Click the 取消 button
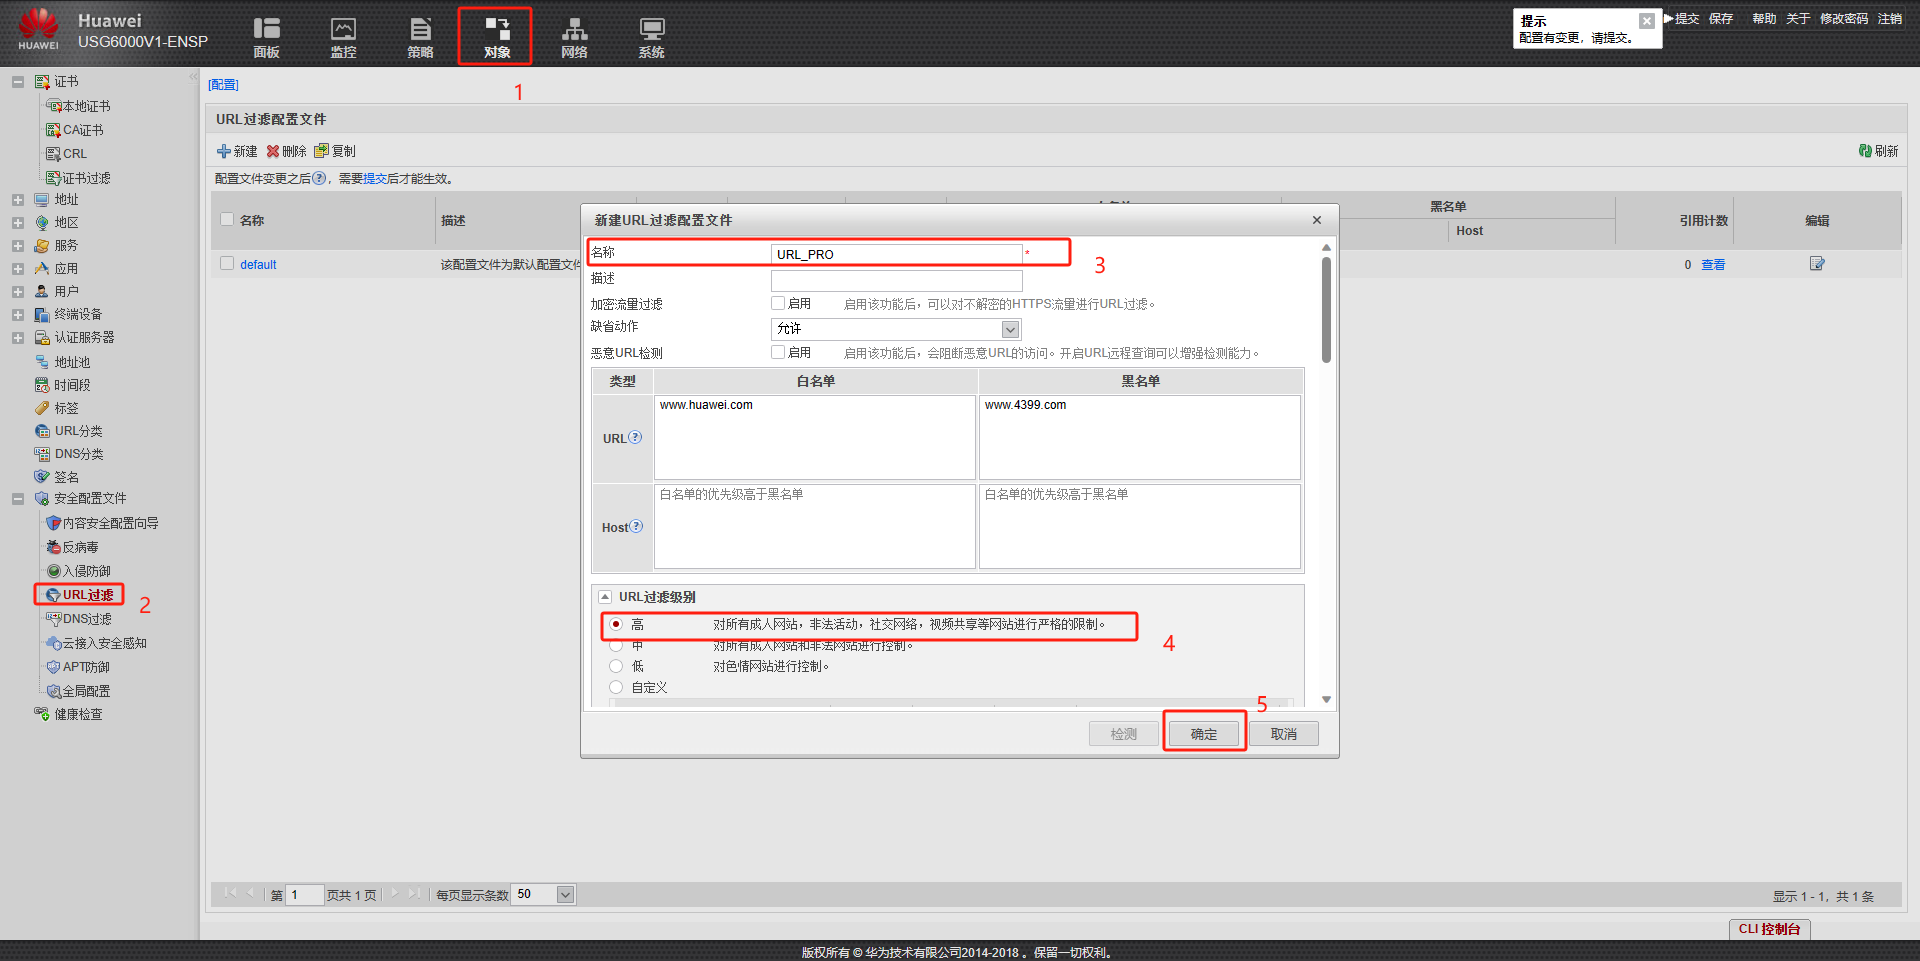 point(1283,734)
